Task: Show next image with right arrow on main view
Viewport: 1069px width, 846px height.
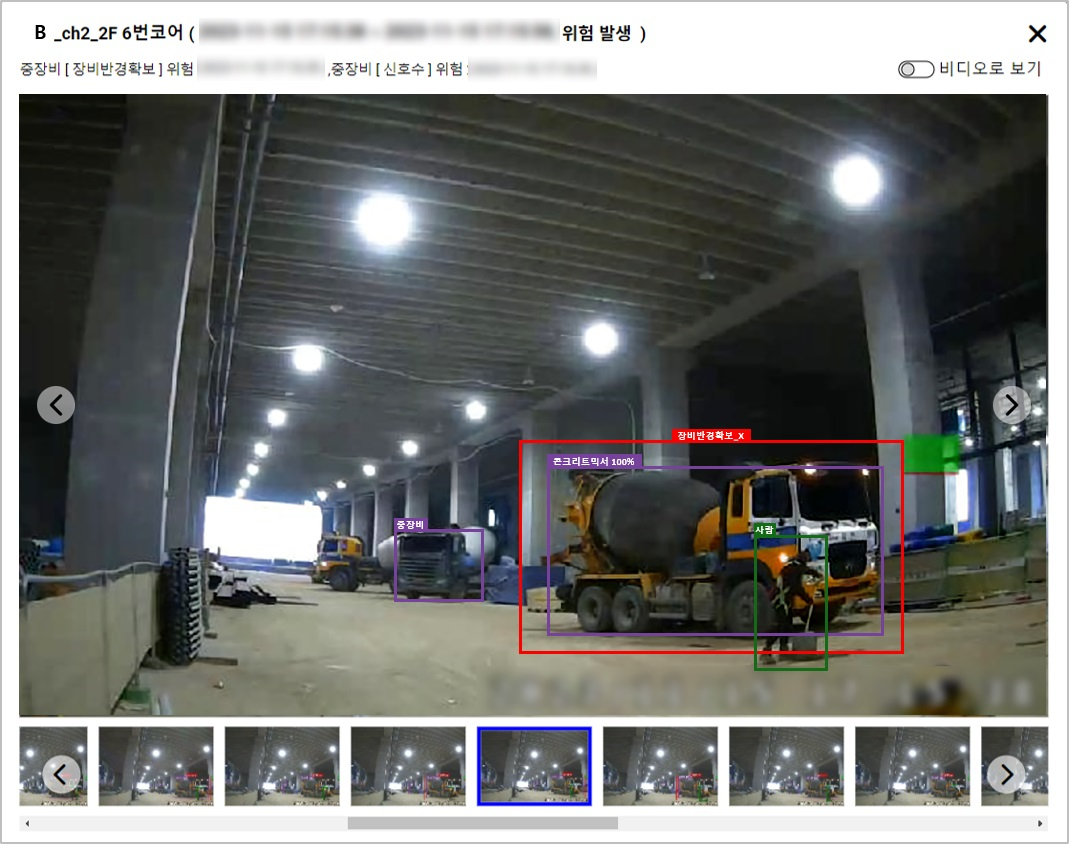Action: click(x=1011, y=405)
